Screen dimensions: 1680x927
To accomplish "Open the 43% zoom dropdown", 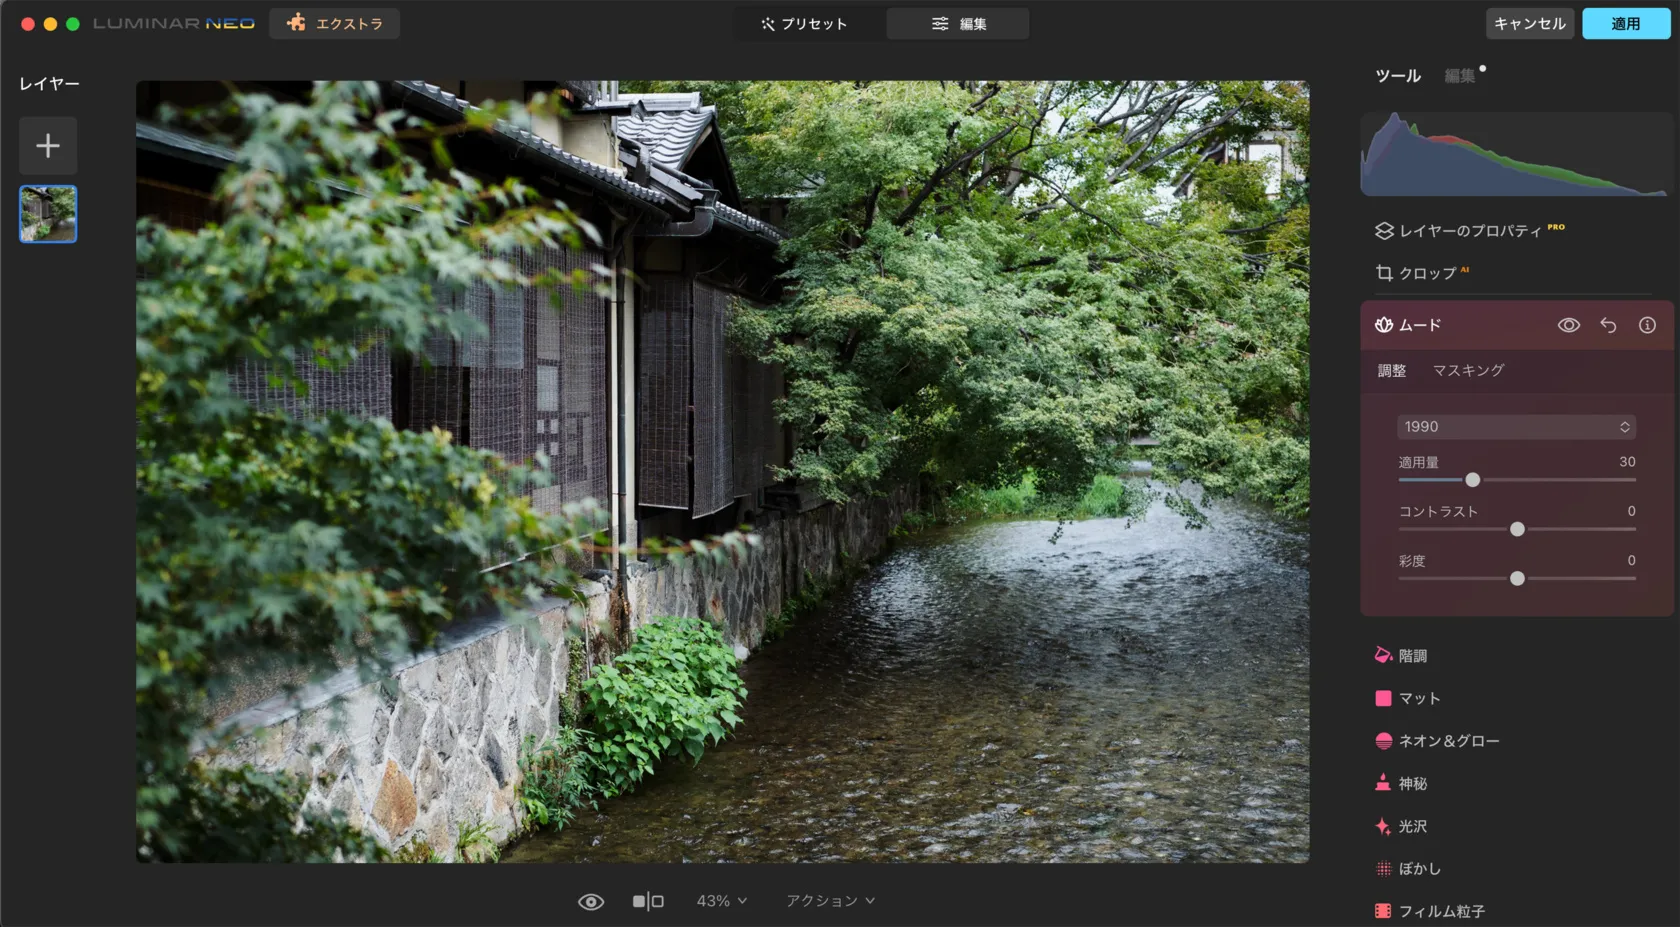I will [x=721, y=901].
